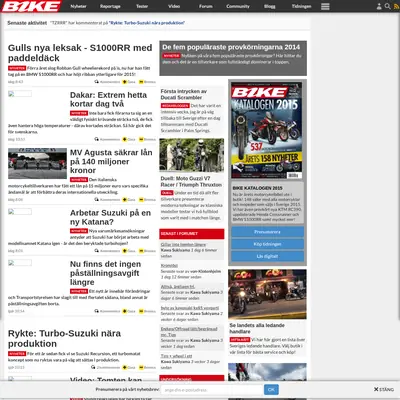
Task: Click comment bubble icon under MV Agusta article
Action: 97,200
